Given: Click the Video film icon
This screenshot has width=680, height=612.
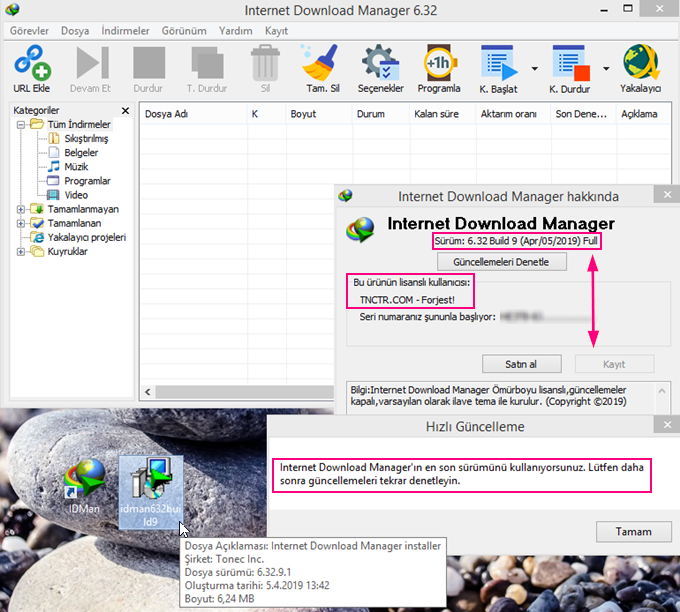Looking at the screenshot, I should click(x=53, y=195).
